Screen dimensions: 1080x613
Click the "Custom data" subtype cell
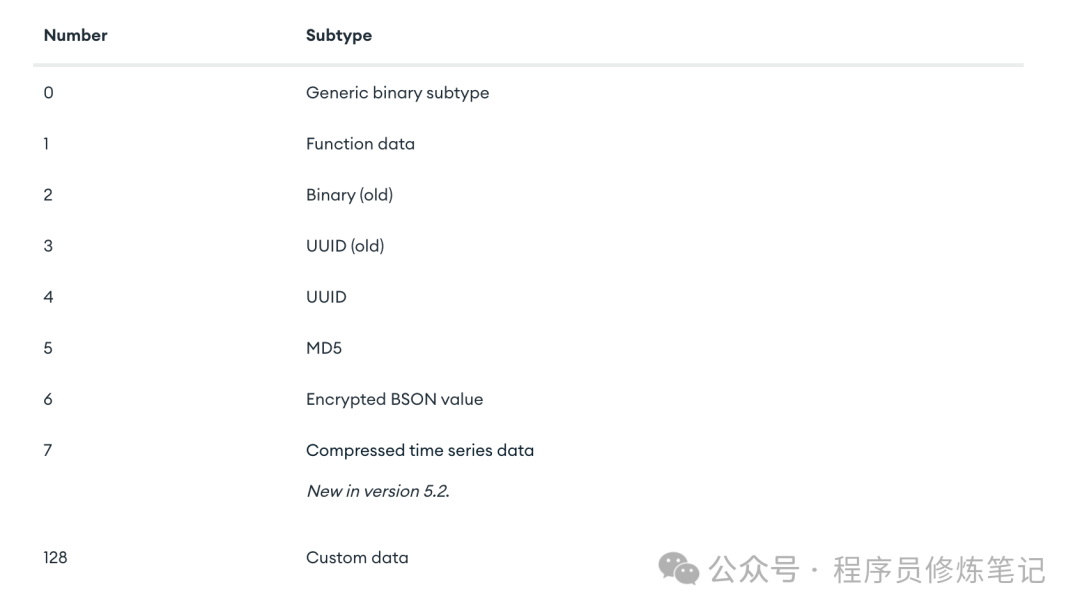coord(357,558)
